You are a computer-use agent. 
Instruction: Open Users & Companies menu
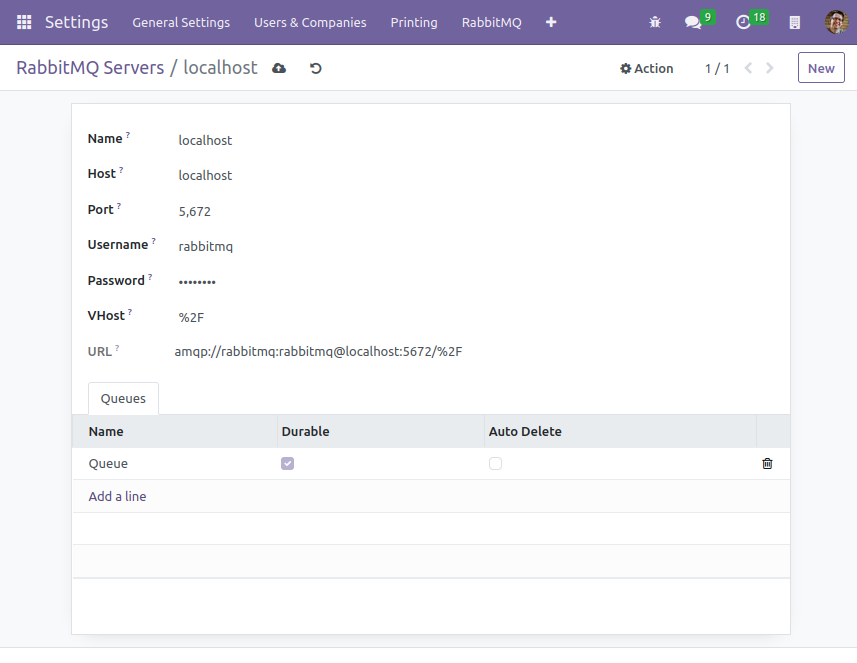tap(310, 22)
